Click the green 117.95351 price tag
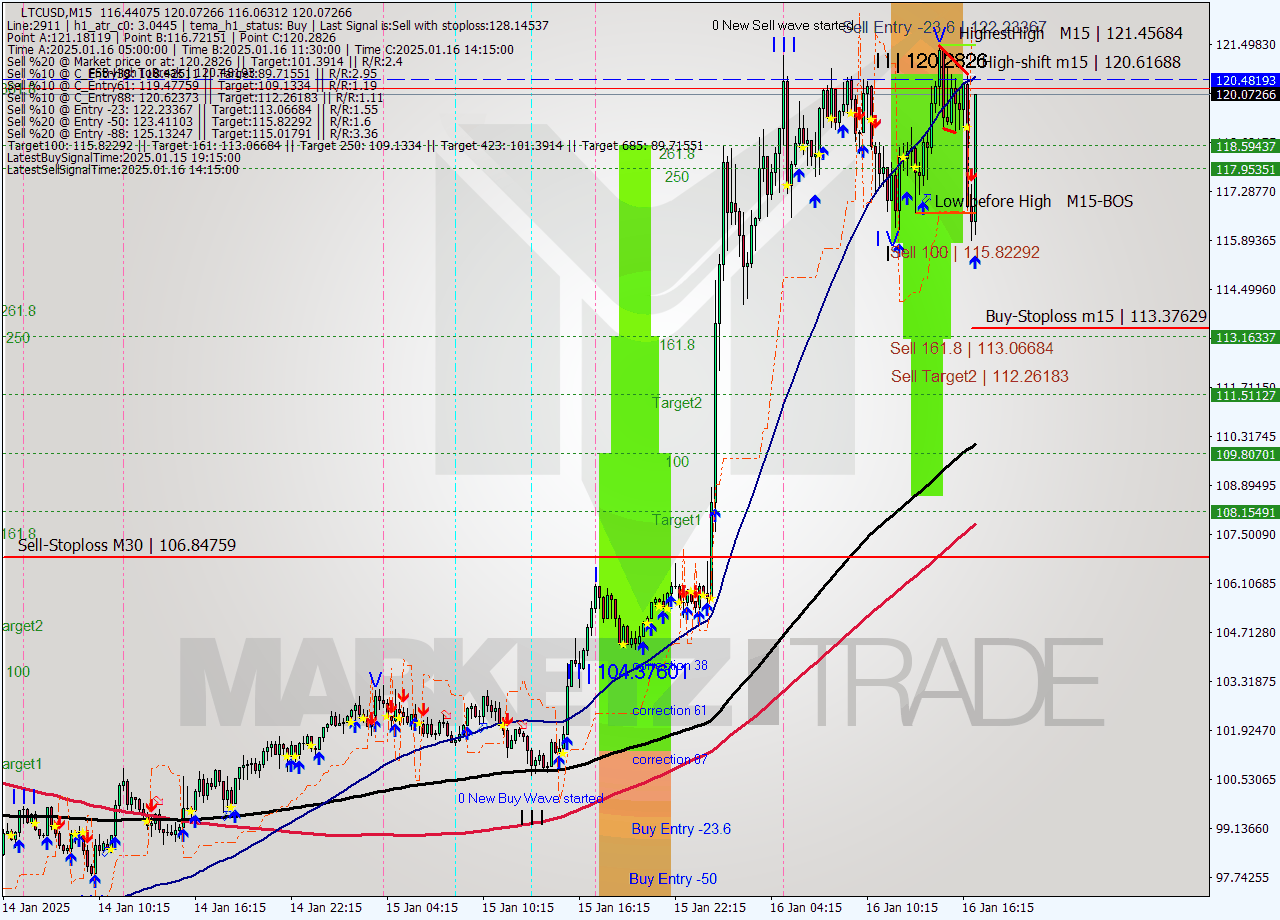The image size is (1280, 920). 1244,169
